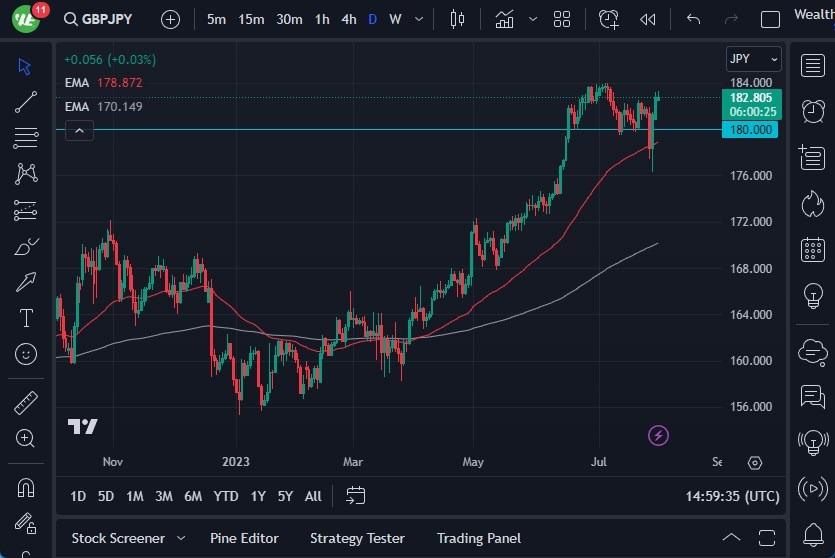Select the trend line drawing tool
Screen dimensions: 835x558
pyautogui.click(x=26, y=101)
